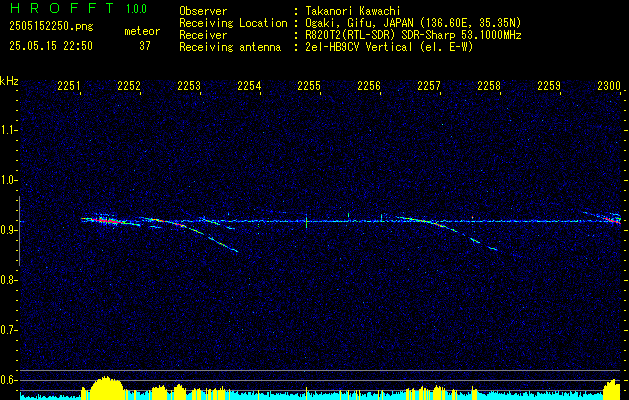The width and height of the screenshot is (629, 400).
Task: Click the date stamp 25.05.15 22:50
Action: pyautogui.click(x=51, y=46)
